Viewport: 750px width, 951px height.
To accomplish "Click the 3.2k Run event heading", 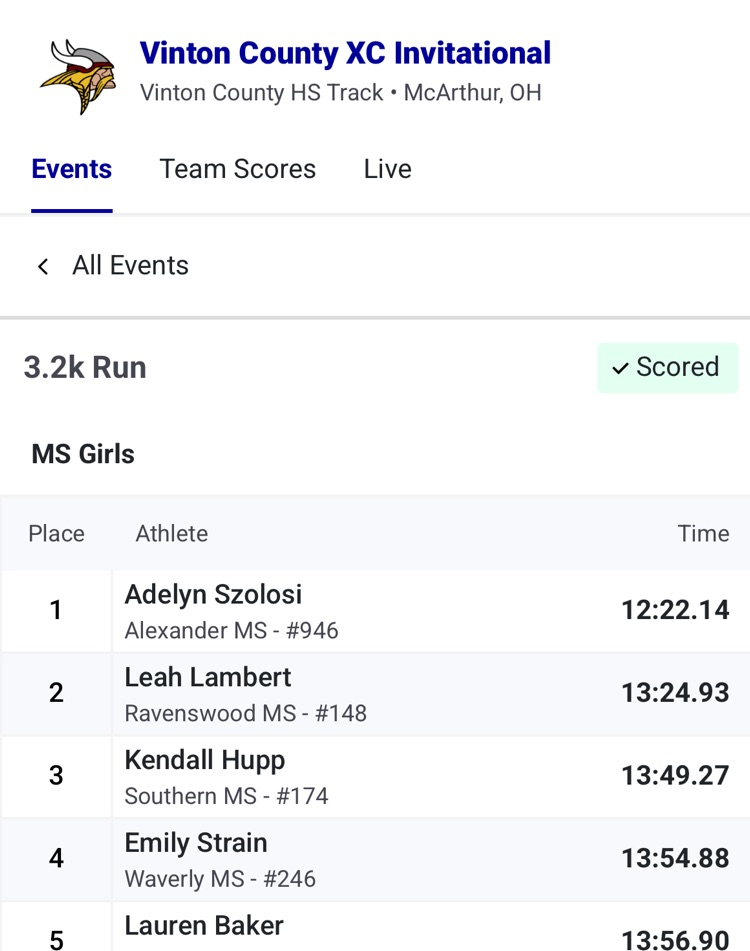I will point(85,368).
